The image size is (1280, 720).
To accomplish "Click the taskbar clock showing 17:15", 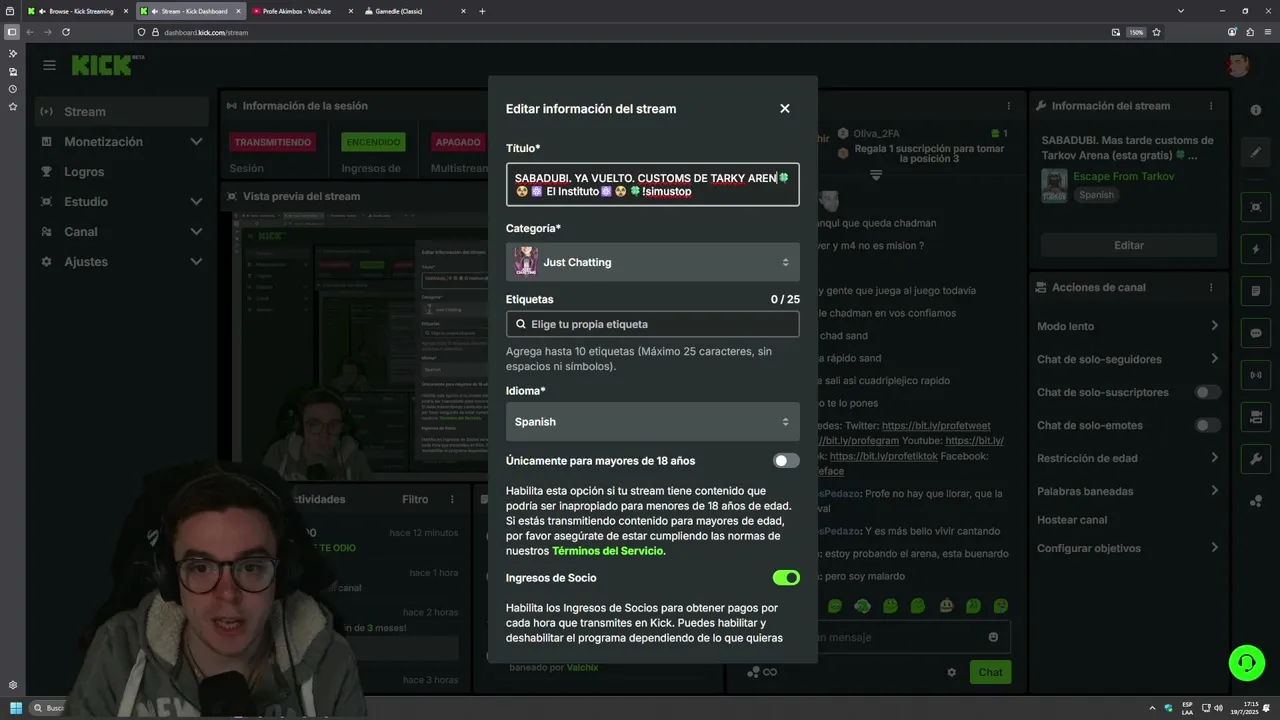I will click(x=1243, y=708).
